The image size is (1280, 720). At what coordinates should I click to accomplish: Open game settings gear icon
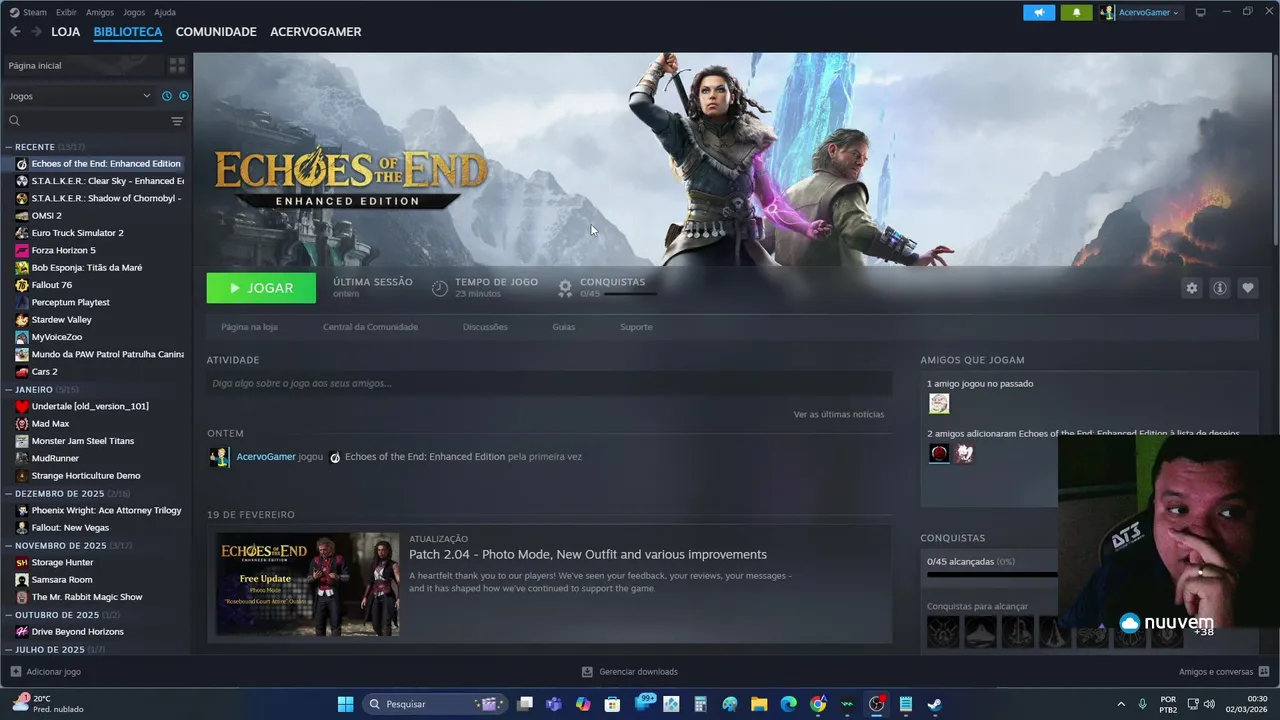click(x=1191, y=288)
